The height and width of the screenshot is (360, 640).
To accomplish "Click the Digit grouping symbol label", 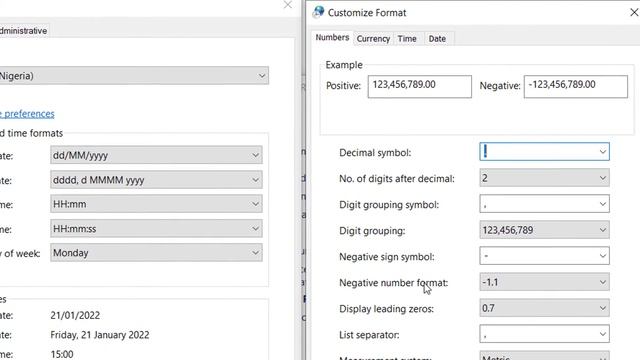I will (x=389, y=205).
